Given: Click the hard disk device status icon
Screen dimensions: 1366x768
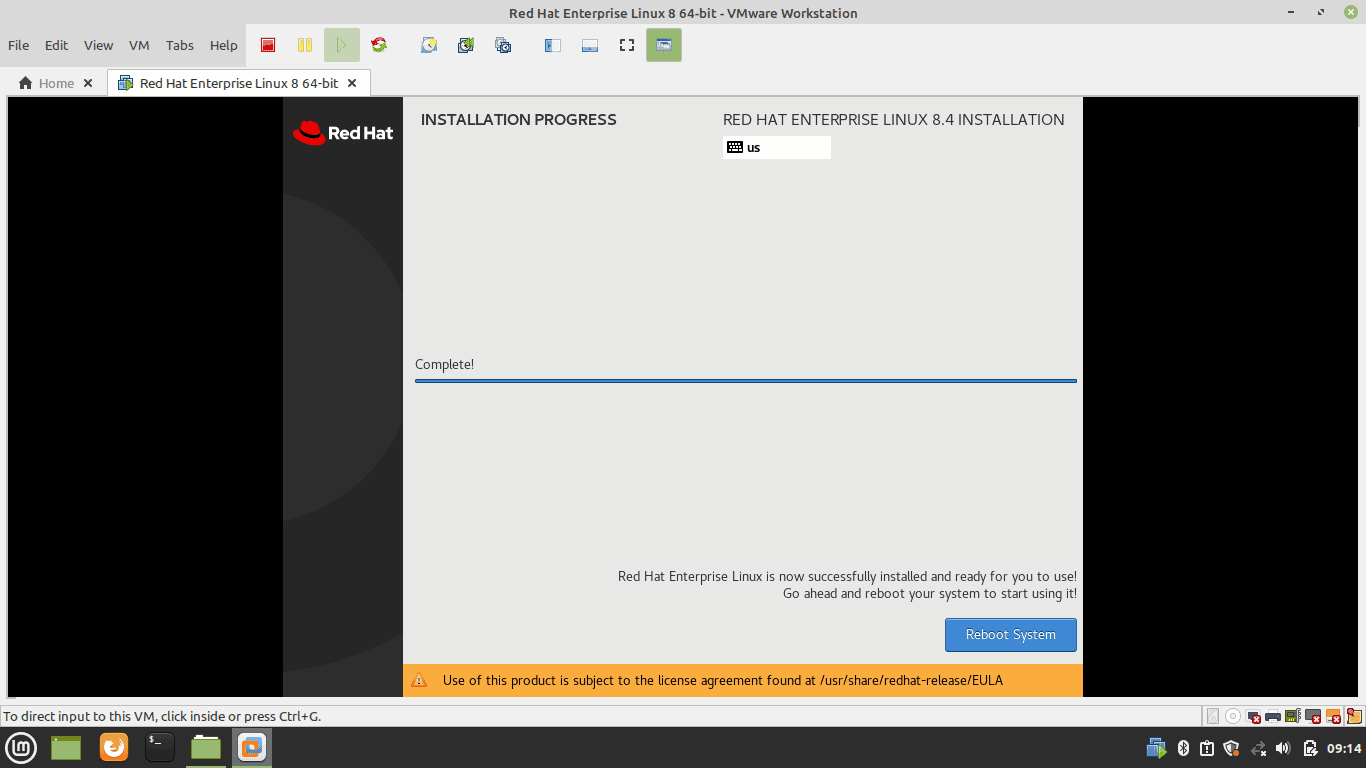Looking at the screenshot, I should pos(1213,716).
